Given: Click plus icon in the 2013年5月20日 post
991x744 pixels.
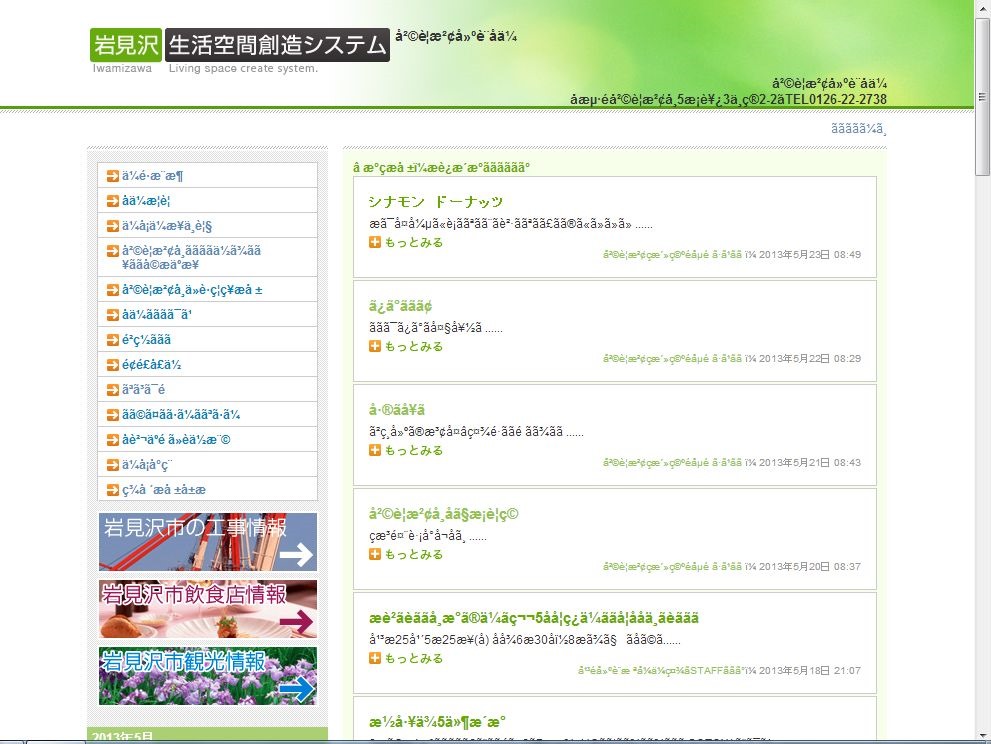Looking at the screenshot, I should click(x=375, y=554).
